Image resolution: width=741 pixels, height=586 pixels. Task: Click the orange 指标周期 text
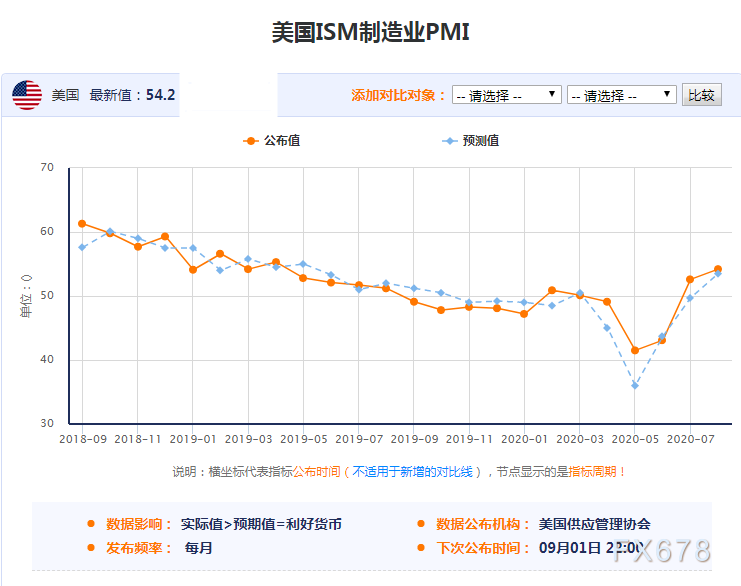592,472
